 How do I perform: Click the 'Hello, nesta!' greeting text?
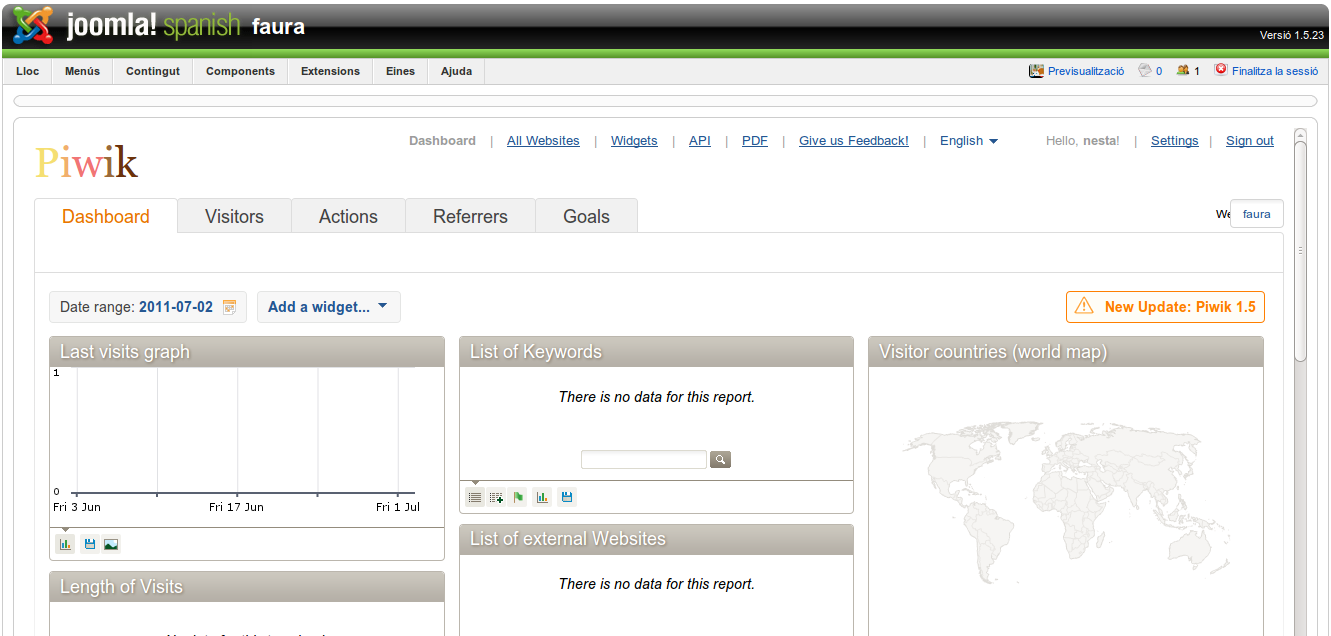(x=1083, y=141)
